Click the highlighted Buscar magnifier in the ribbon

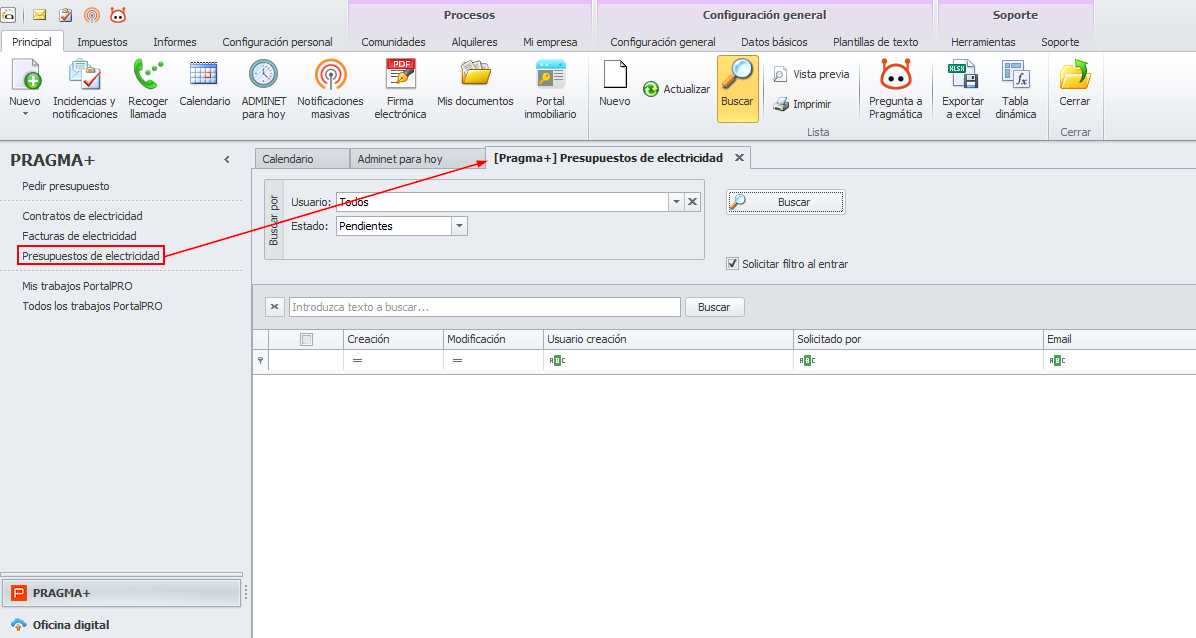coord(738,89)
